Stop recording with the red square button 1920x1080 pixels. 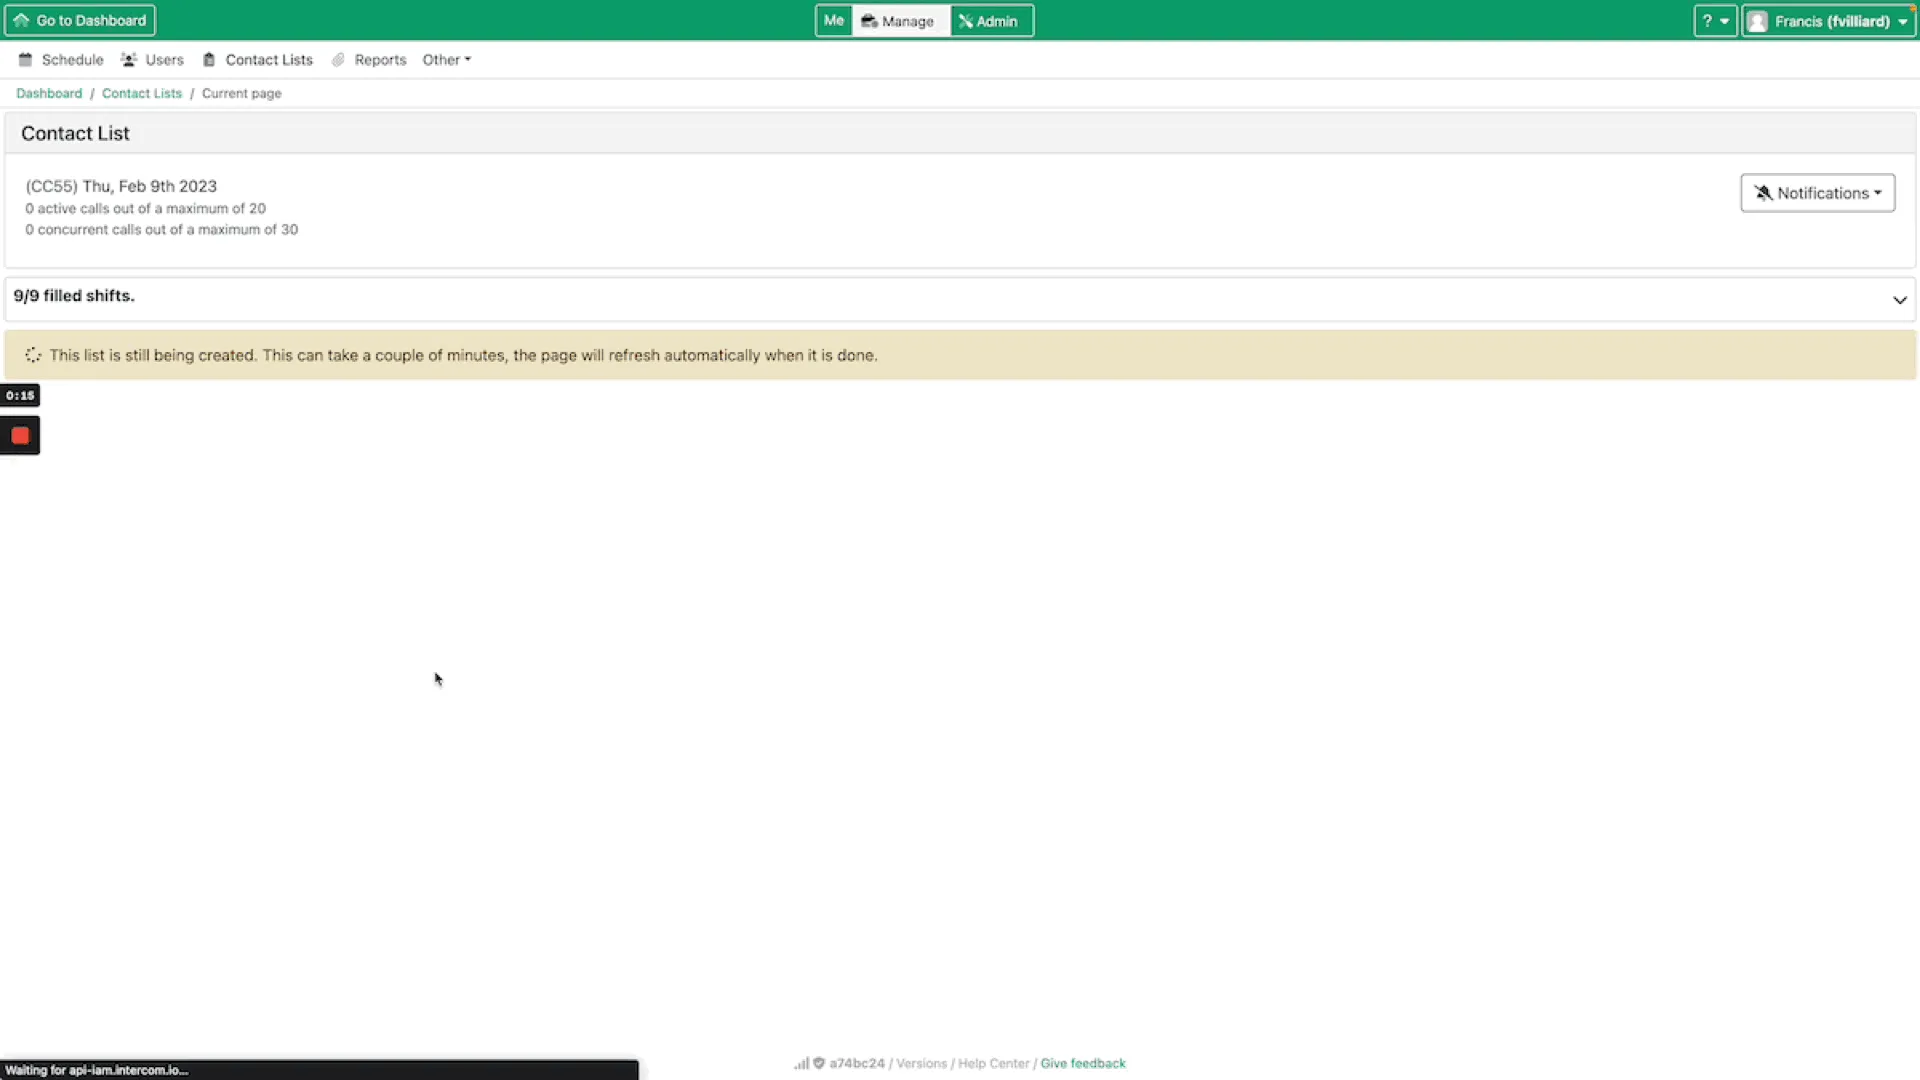pos(20,435)
